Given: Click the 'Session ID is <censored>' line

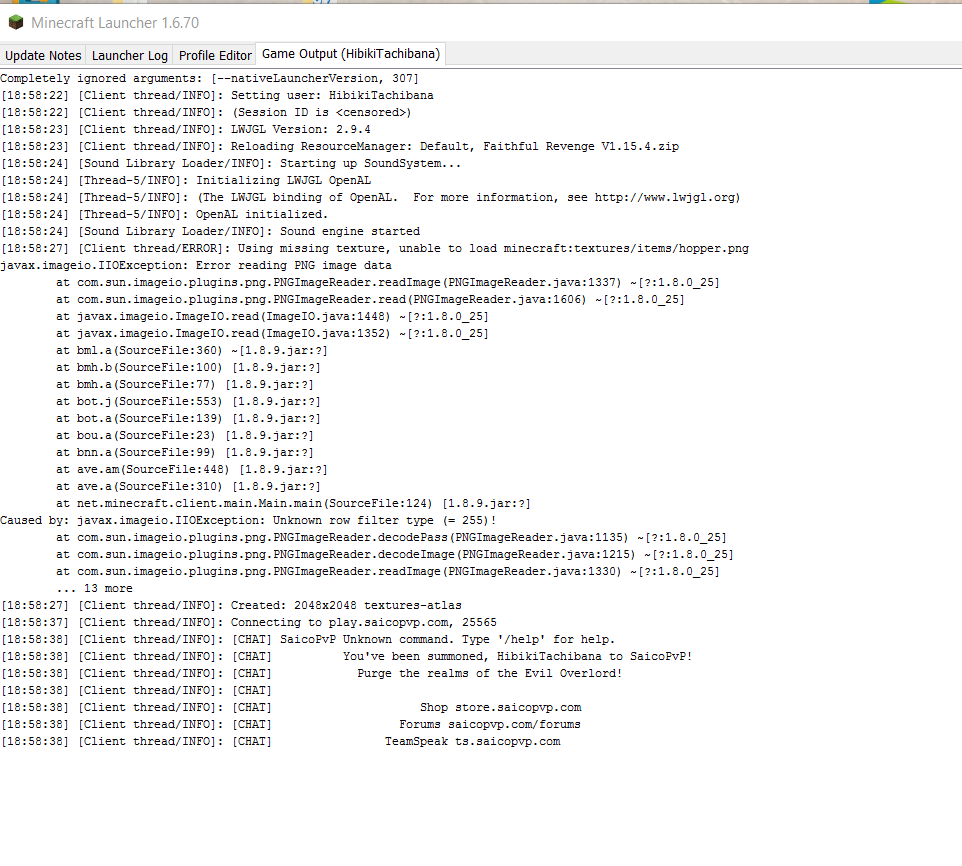Looking at the screenshot, I should 206,113.
